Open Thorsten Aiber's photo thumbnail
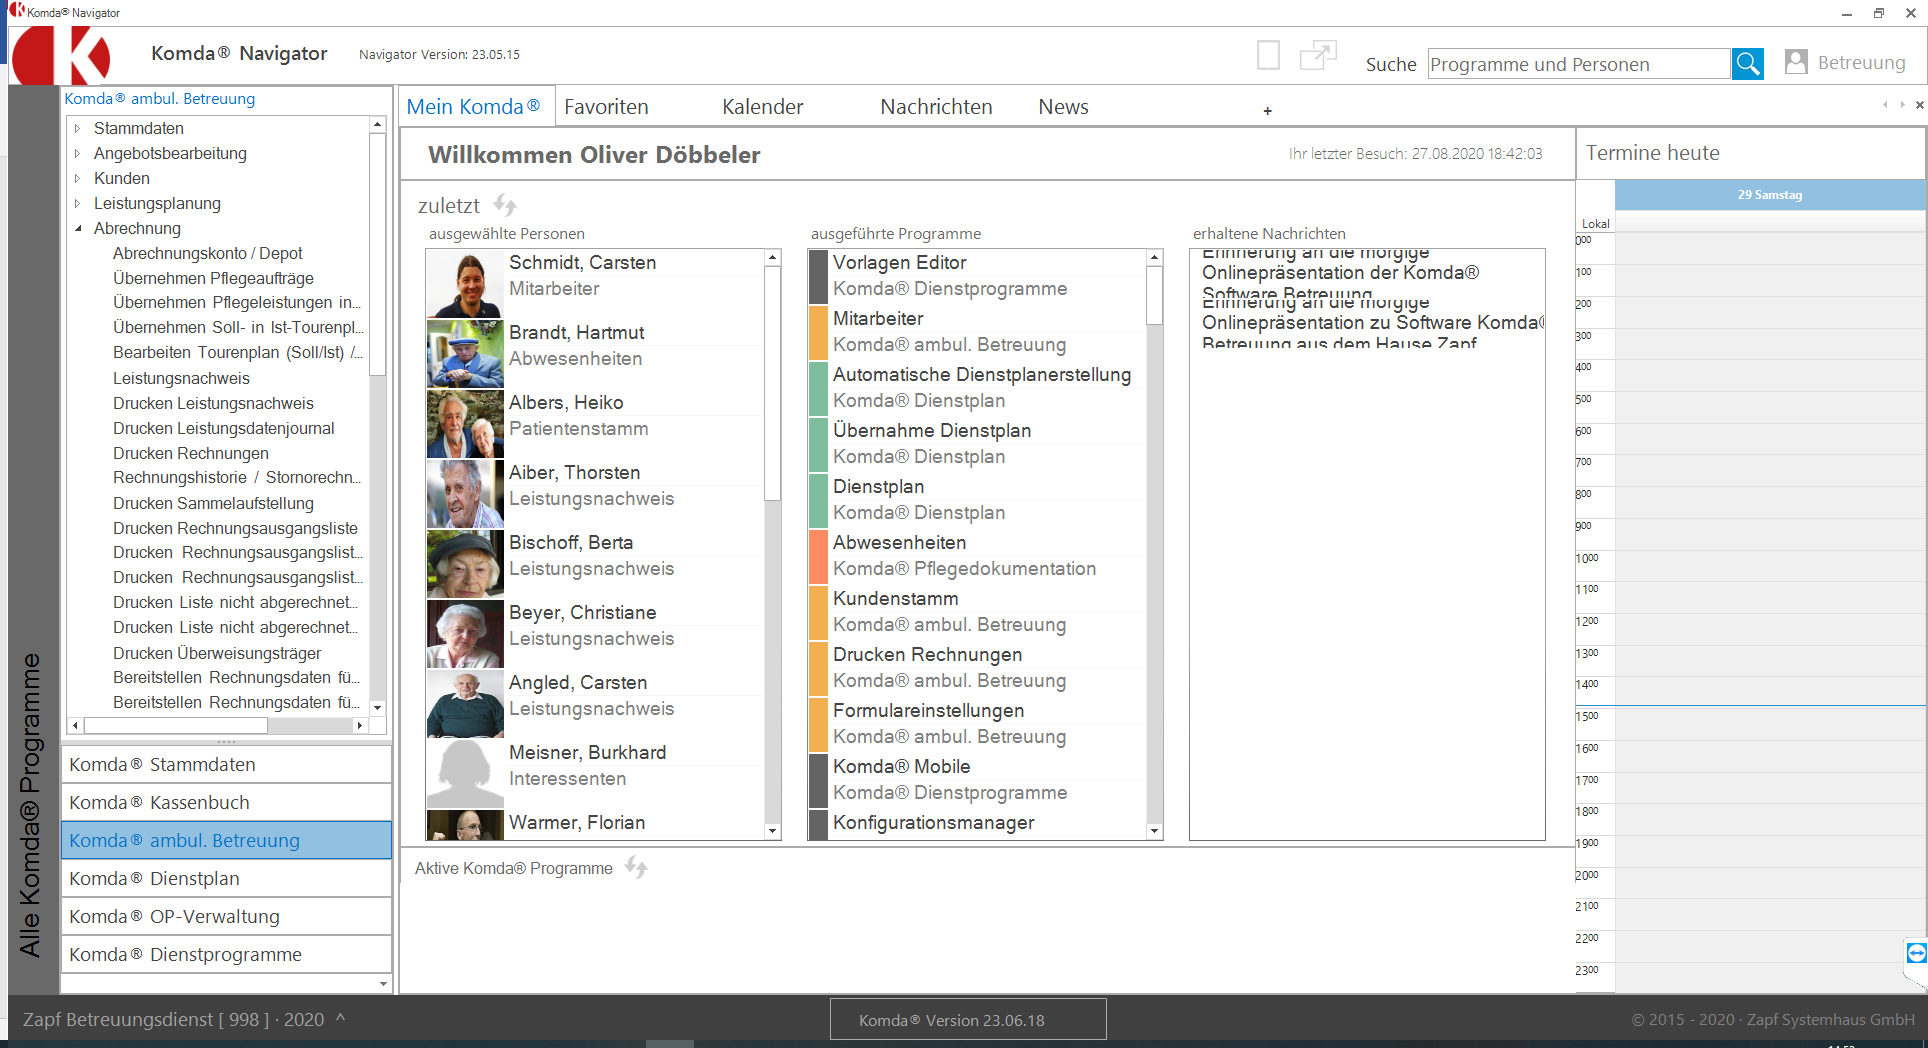1928x1048 pixels. [x=465, y=494]
